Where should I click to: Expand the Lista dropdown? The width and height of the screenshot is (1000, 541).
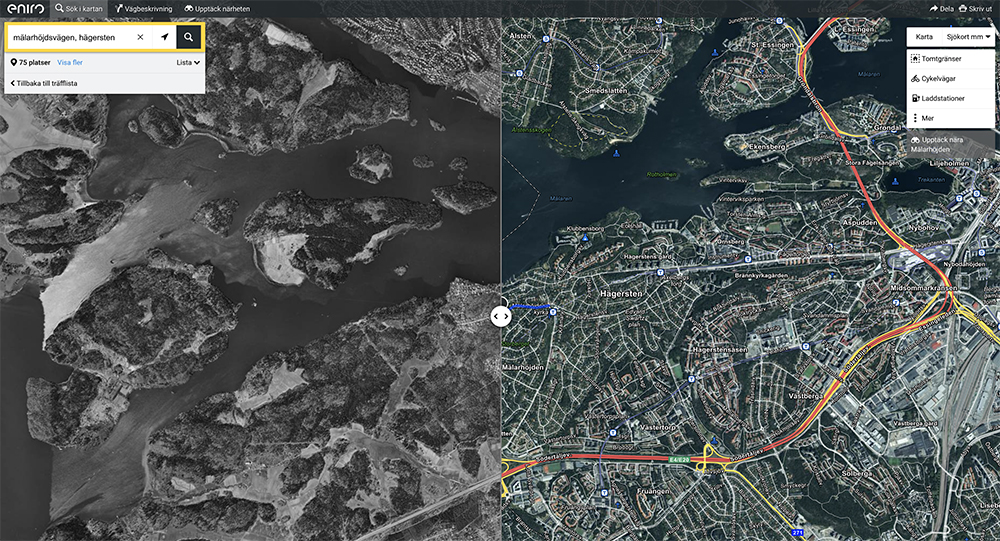(188, 63)
